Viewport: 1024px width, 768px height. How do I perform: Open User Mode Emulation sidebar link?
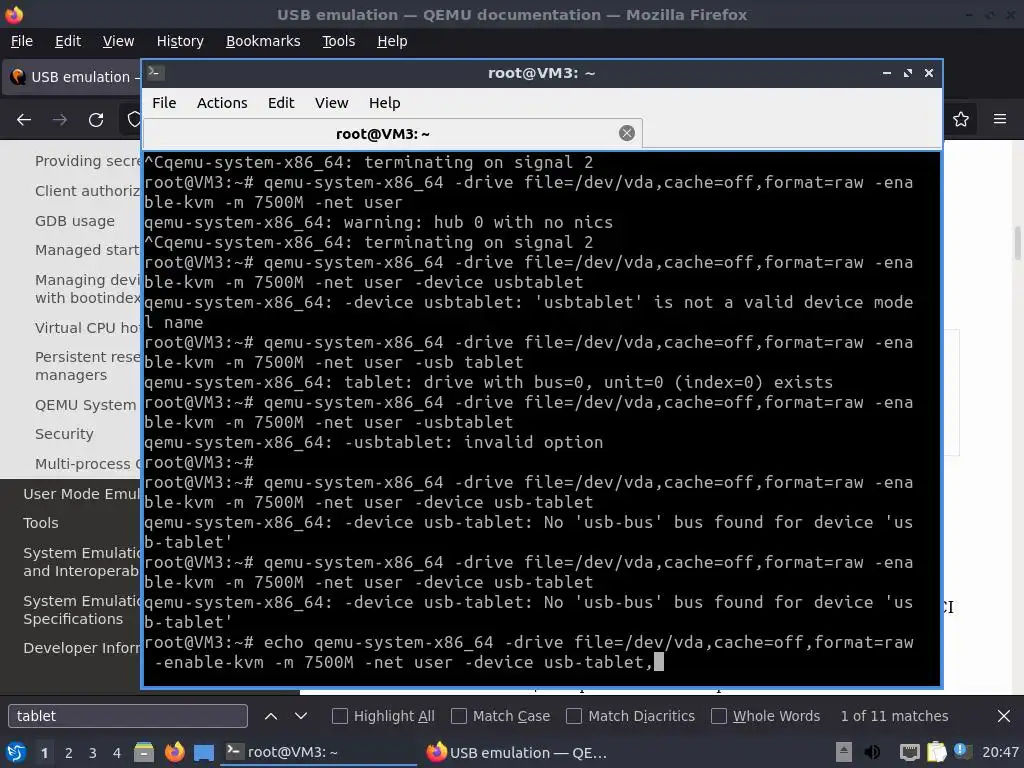tap(82, 494)
